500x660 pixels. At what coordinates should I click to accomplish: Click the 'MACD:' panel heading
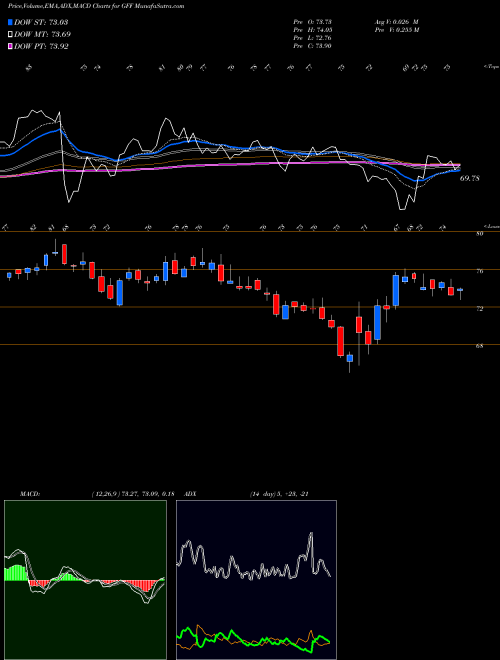30,494
